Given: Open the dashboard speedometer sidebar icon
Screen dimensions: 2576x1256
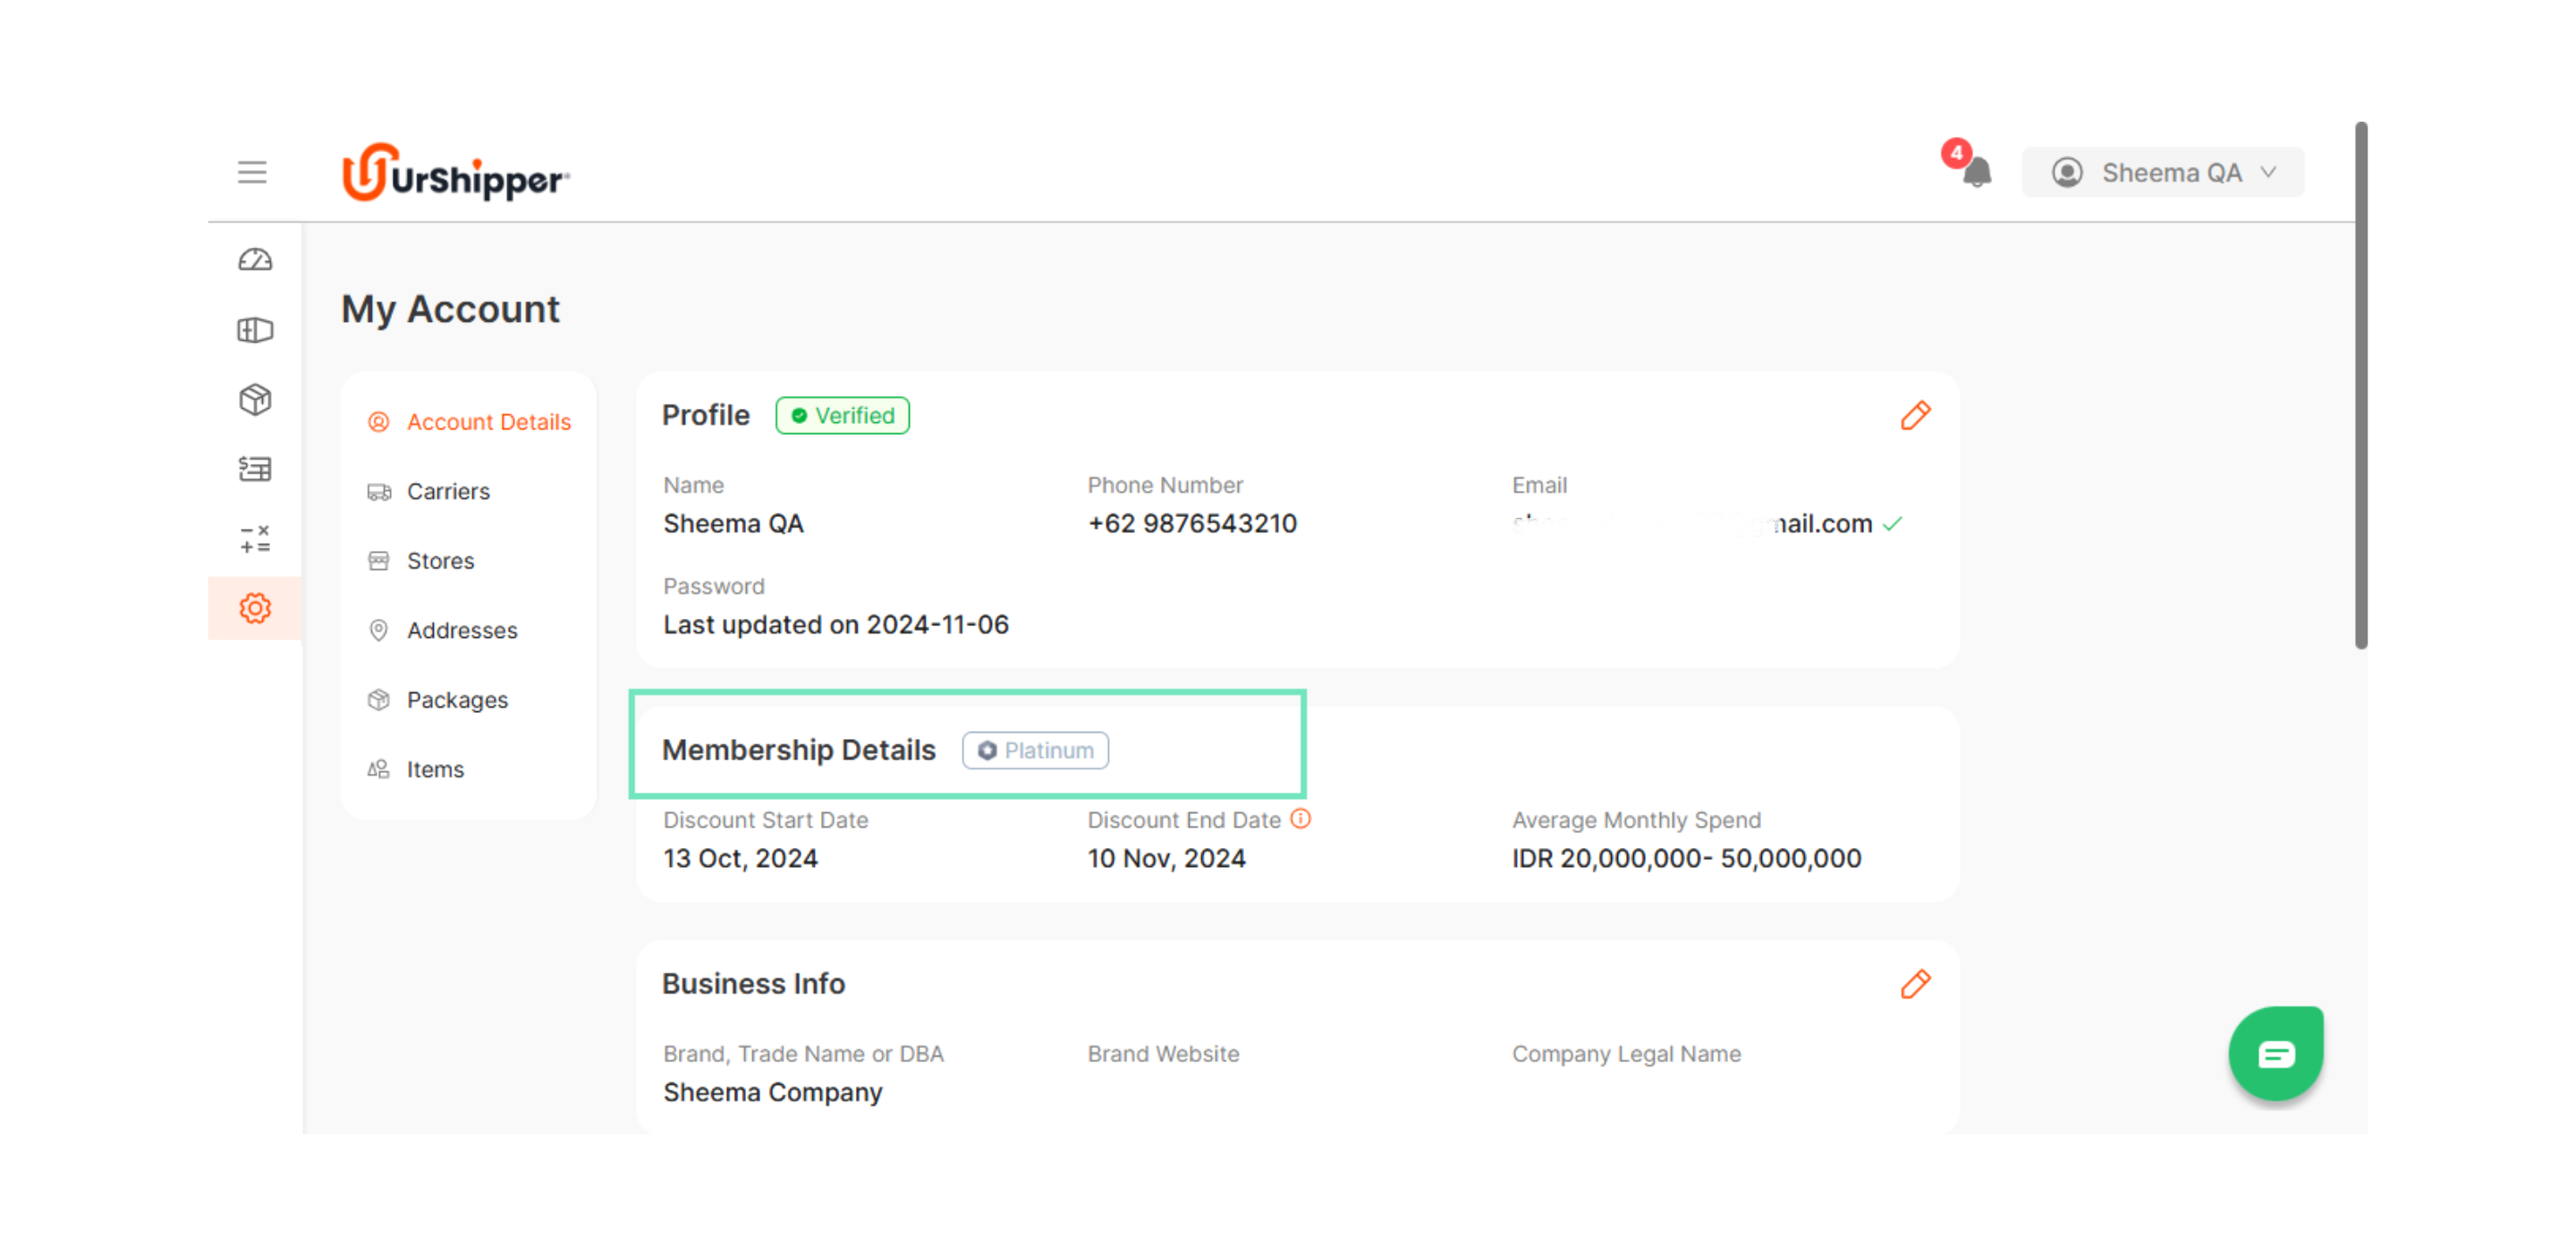Looking at the screenshot, I should tap(255, 260).
